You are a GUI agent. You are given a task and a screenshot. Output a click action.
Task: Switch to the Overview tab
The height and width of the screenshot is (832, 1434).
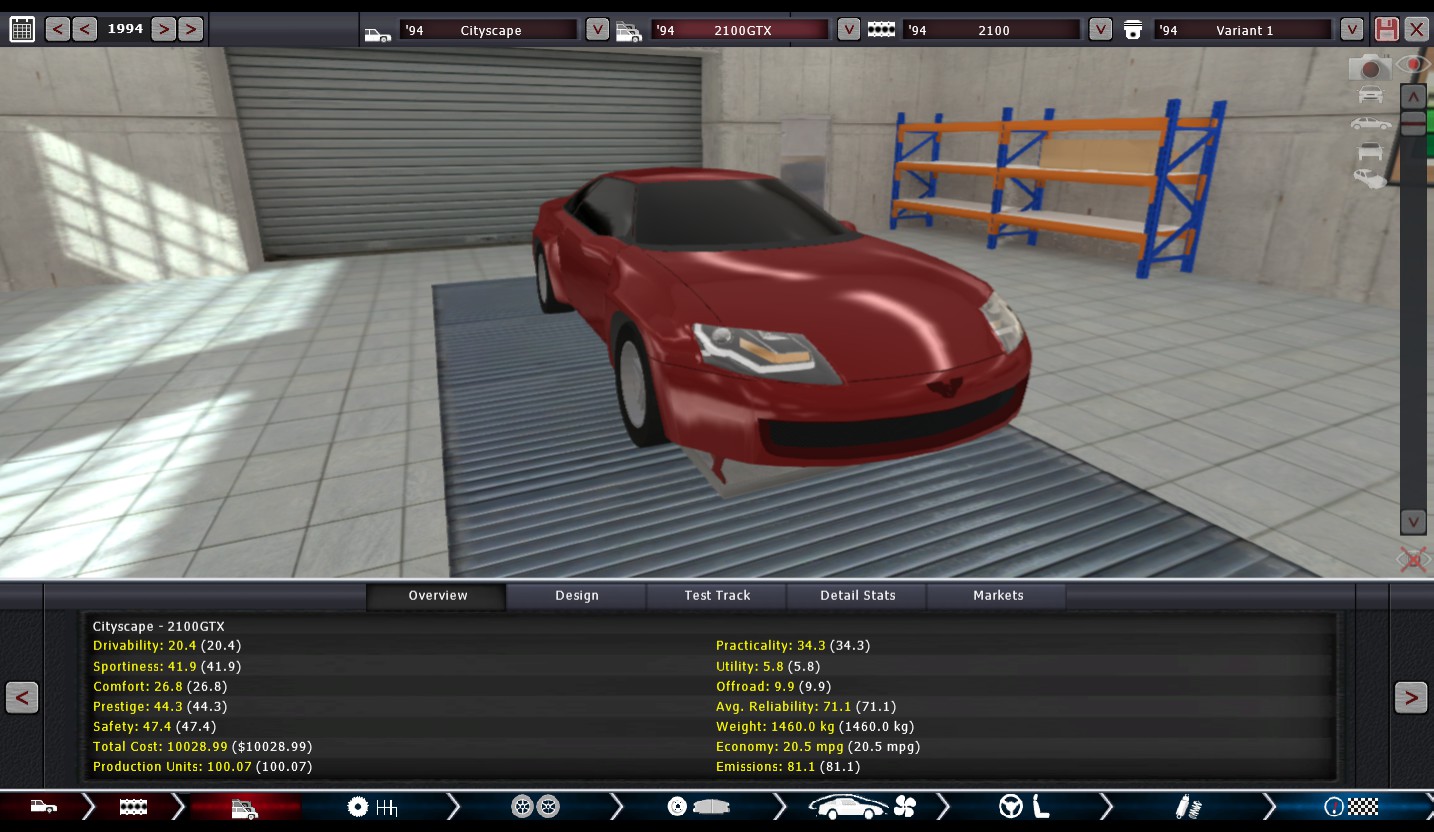point(437,596)
